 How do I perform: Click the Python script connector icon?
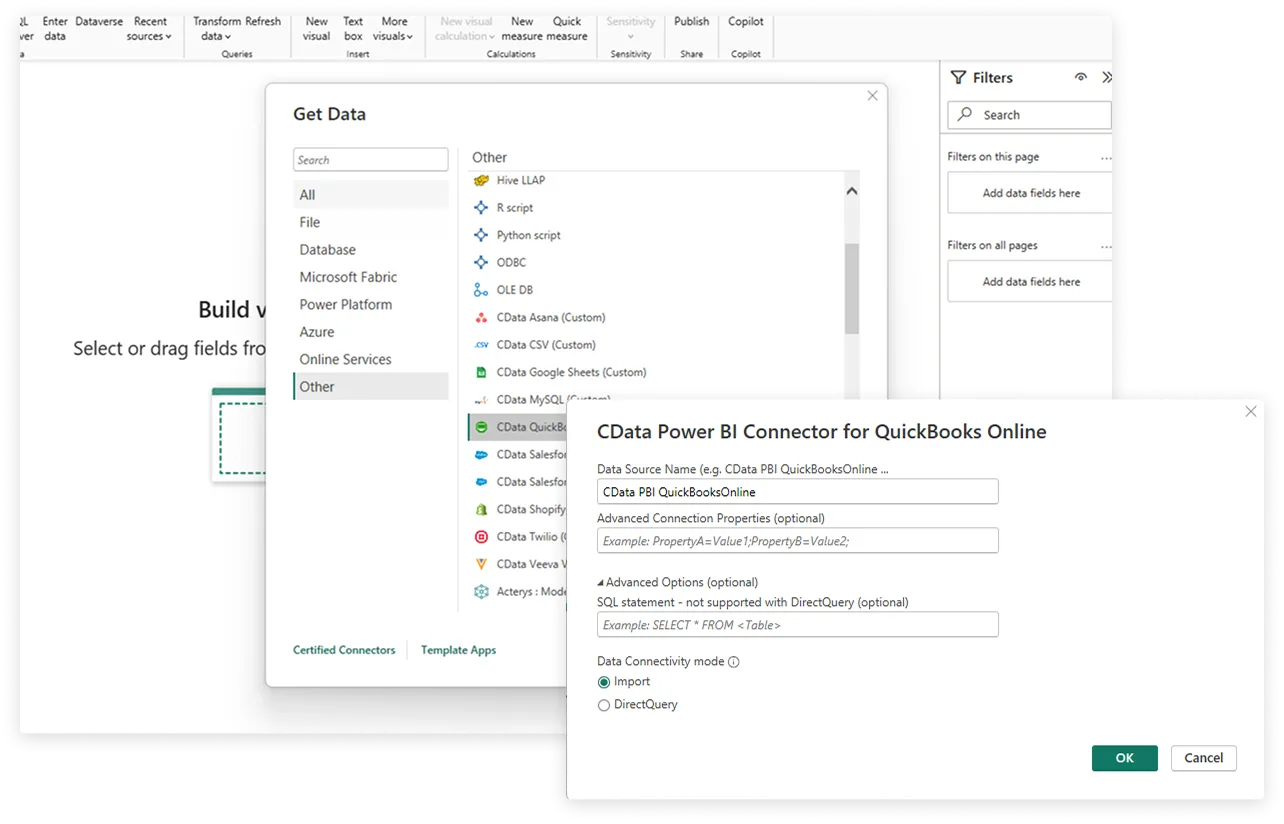pos(481,235)
